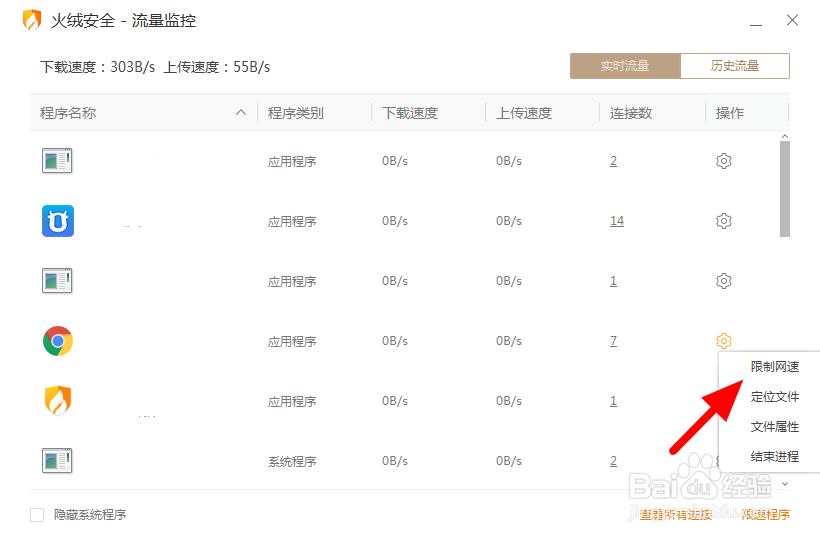Choose 结束进程 from the context menu
The height and width of the screenshot is (540, 820).
point(775,457)
